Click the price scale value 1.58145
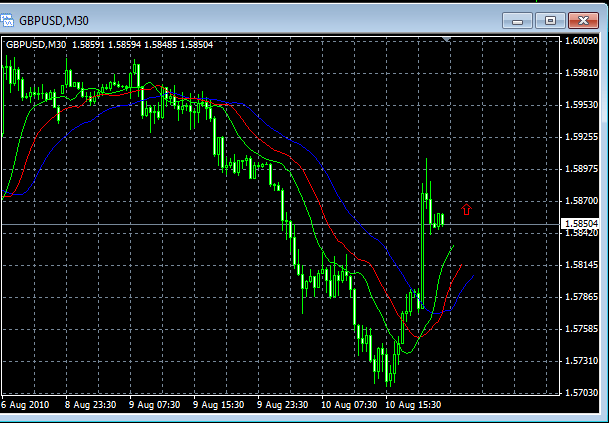Image resolution: width=609 pixels, height=423 pixels. (581, 265)
